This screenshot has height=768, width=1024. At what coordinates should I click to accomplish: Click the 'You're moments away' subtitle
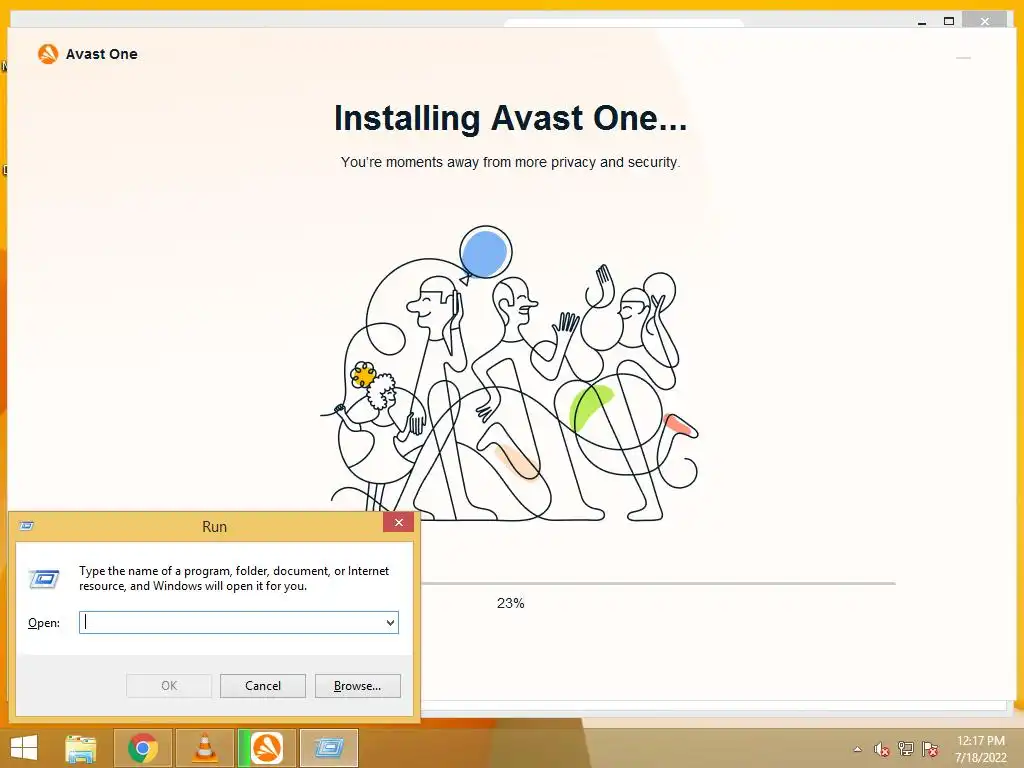tap(511, 162)
